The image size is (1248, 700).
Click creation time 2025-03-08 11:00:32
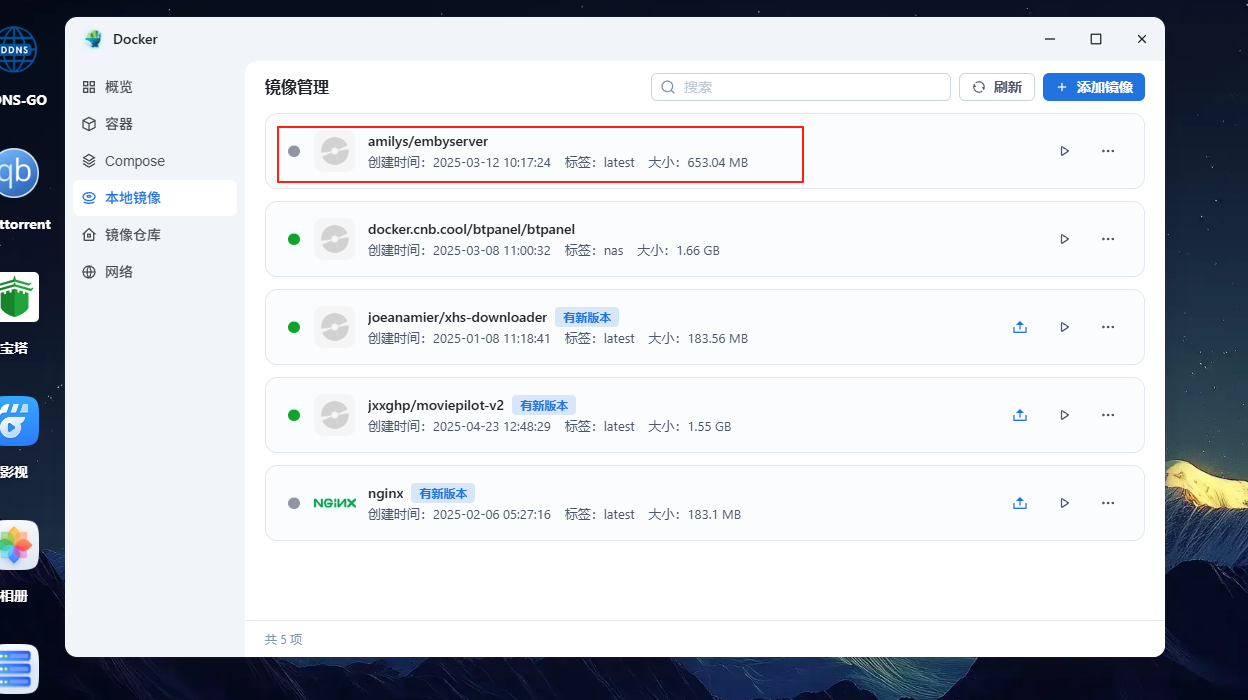point(492,250)
